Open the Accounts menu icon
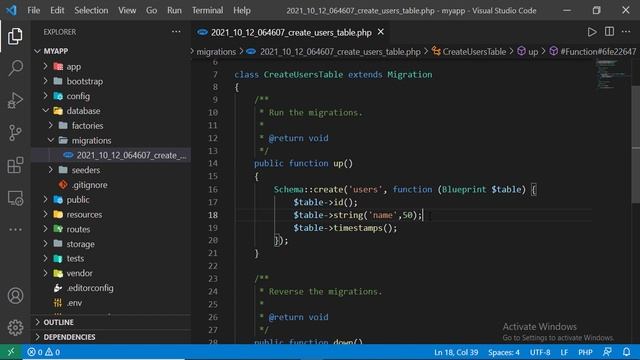This screenshot has height=360, width=640. [x=15, y=296]
